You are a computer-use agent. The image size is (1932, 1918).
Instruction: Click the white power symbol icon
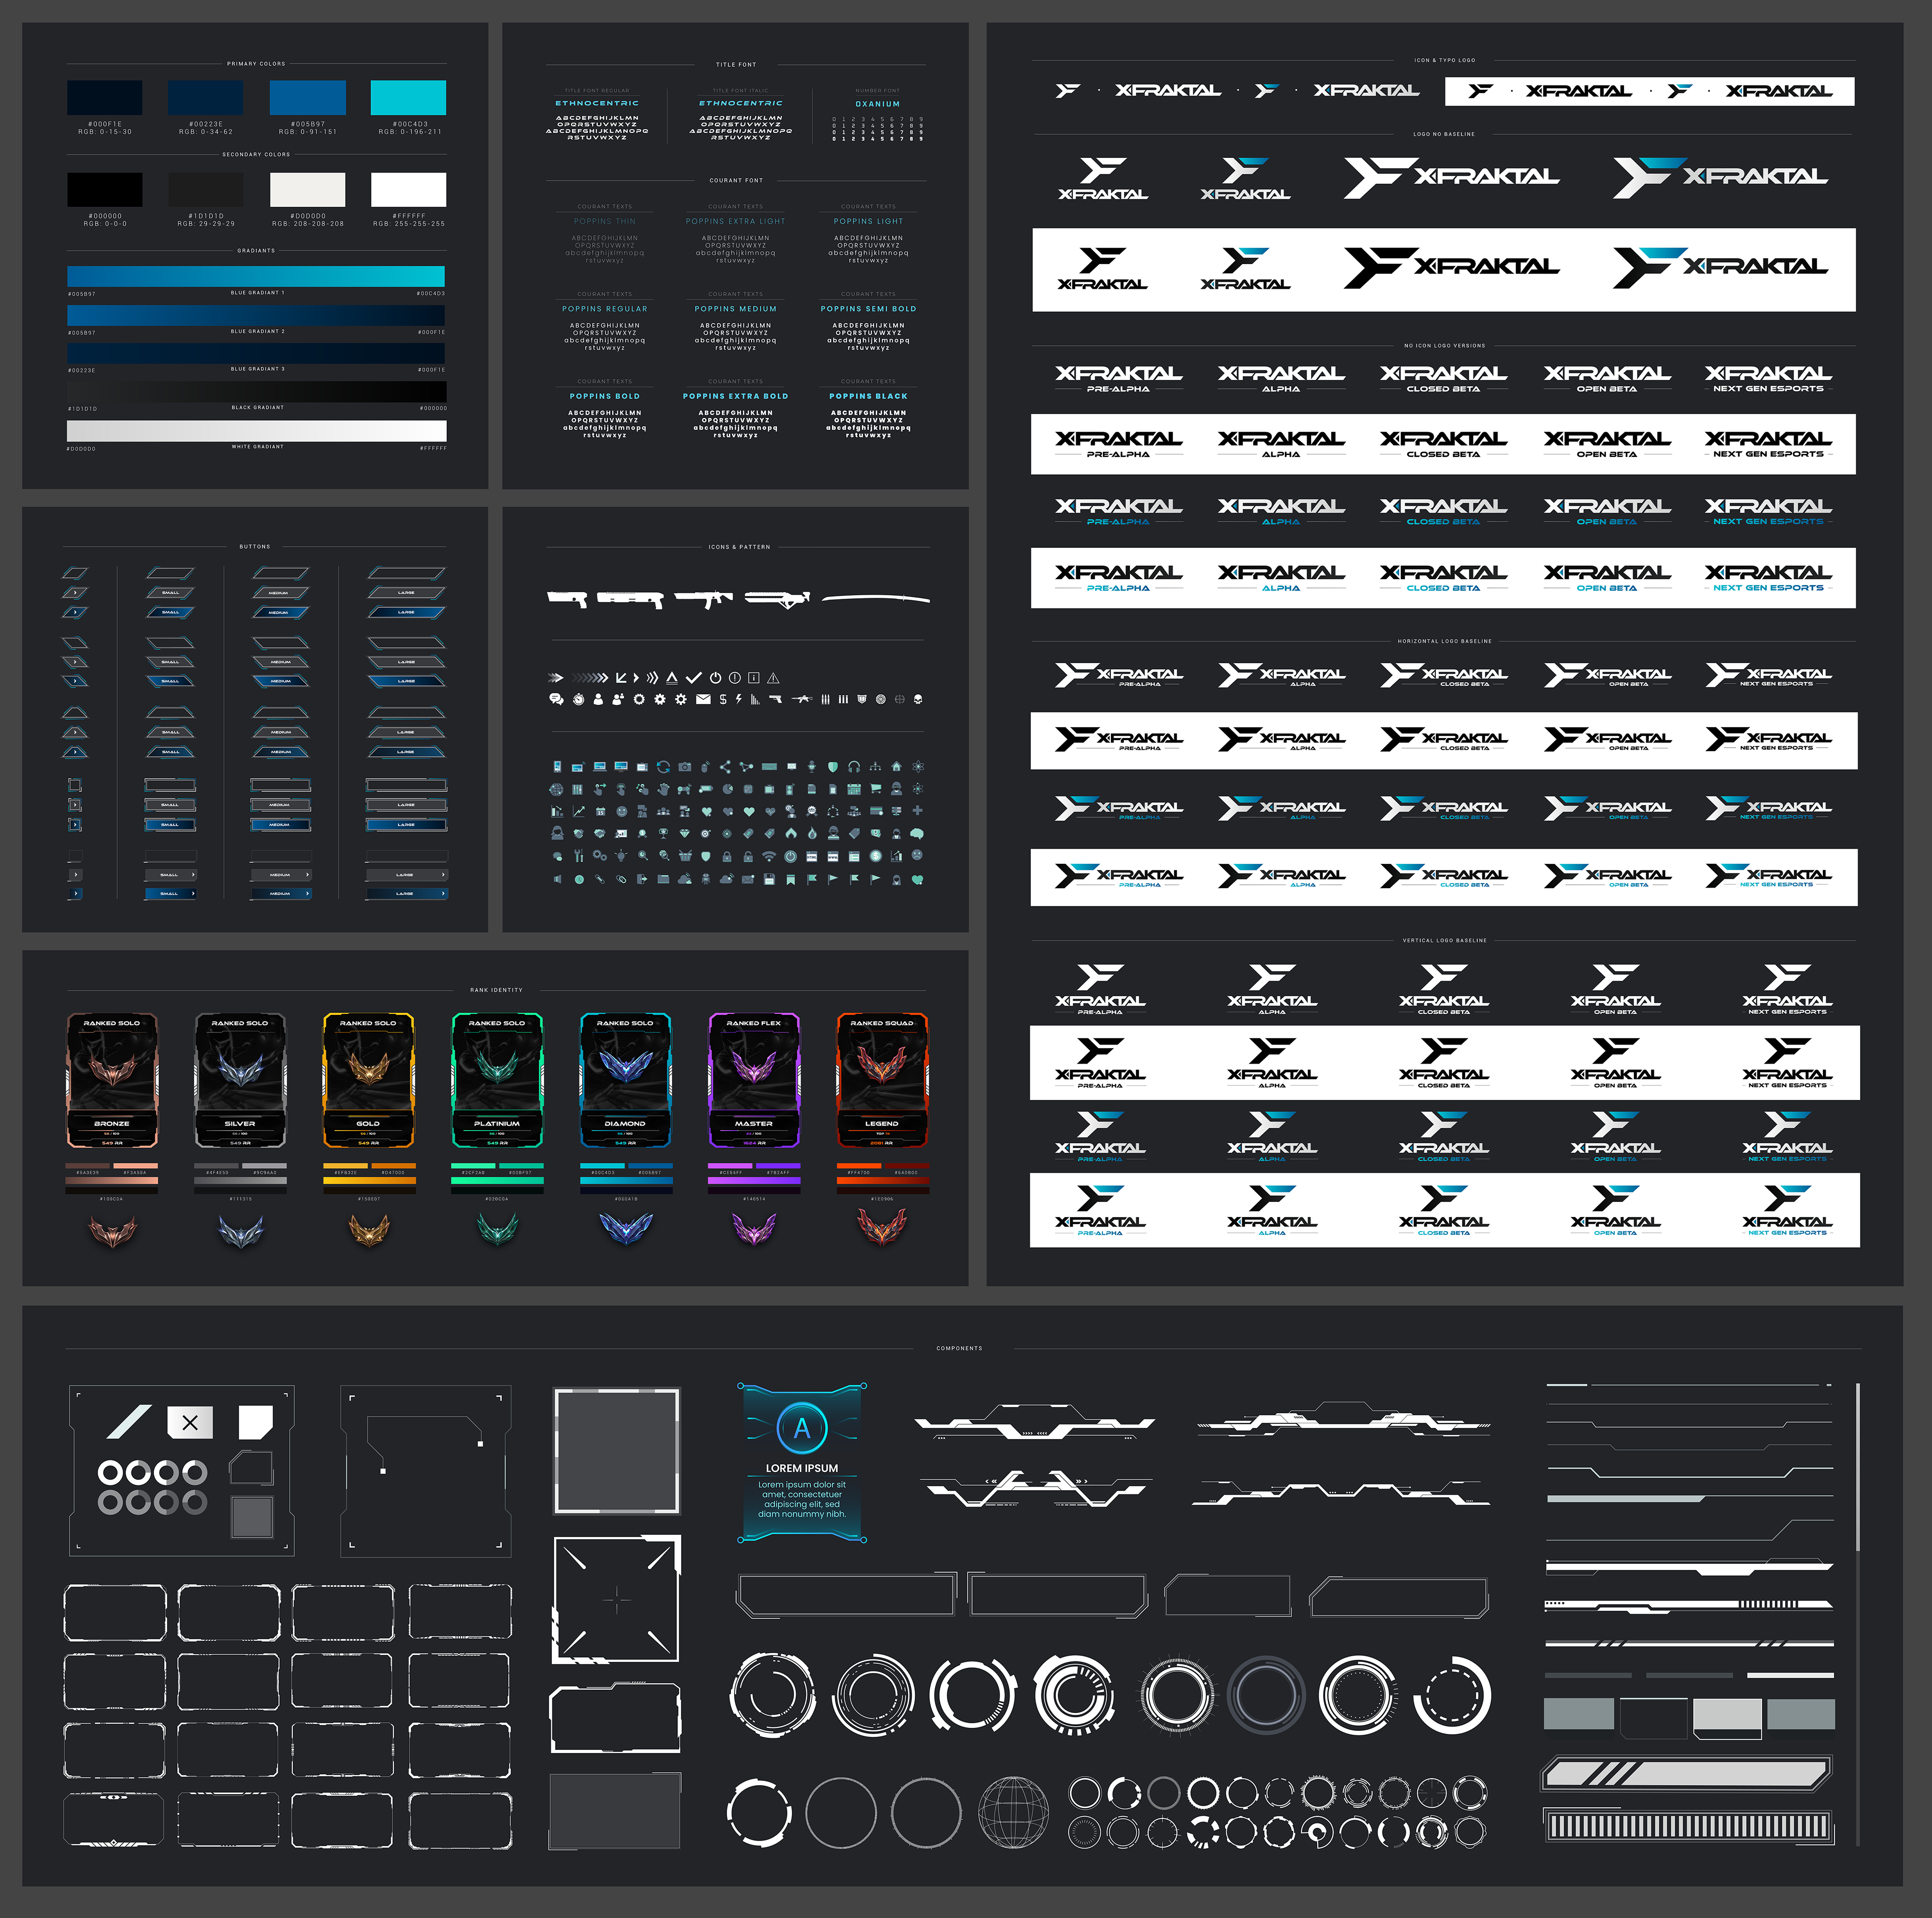pos(716,678)
